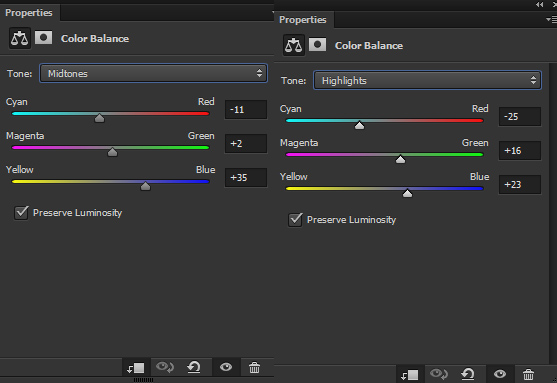Viewport: 557px width, 383px height.
Task: Click layer mask icon in Highlights panel
Action: pyautogui.click(x=317, y=44)
